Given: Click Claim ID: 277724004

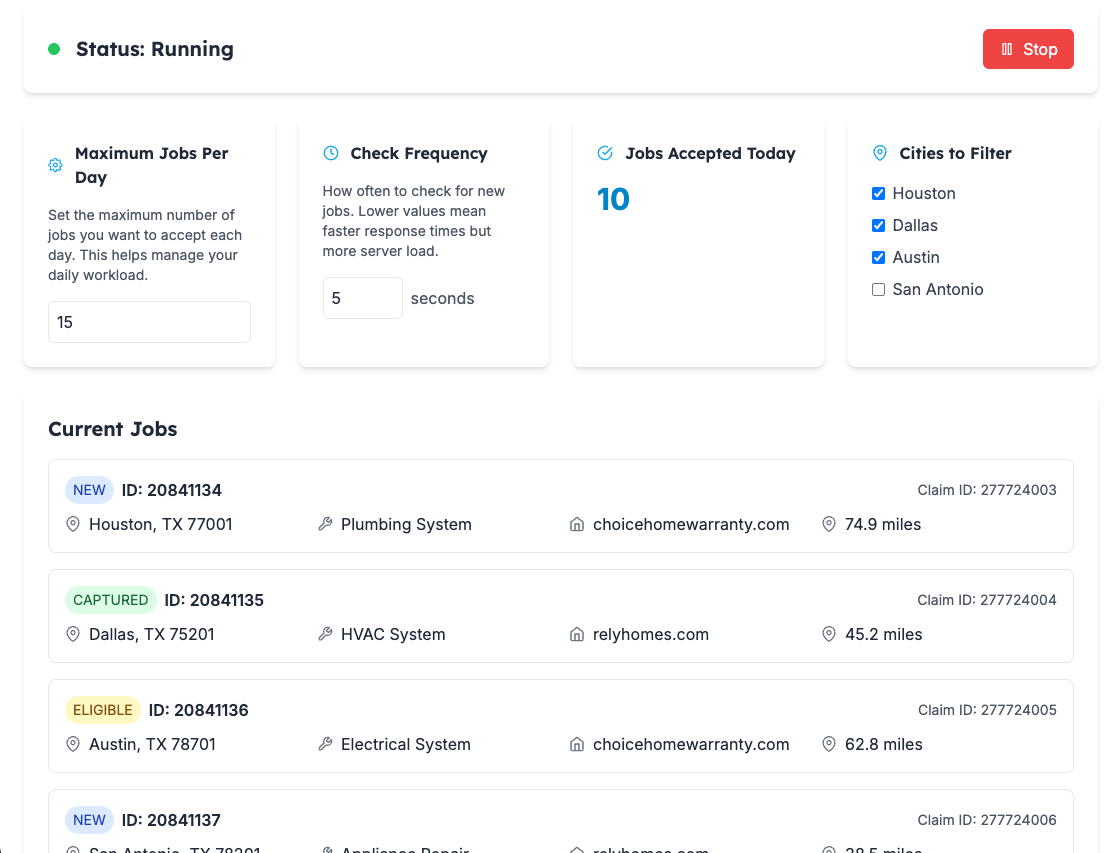Looking at the screenshot, I should [986, 600].
